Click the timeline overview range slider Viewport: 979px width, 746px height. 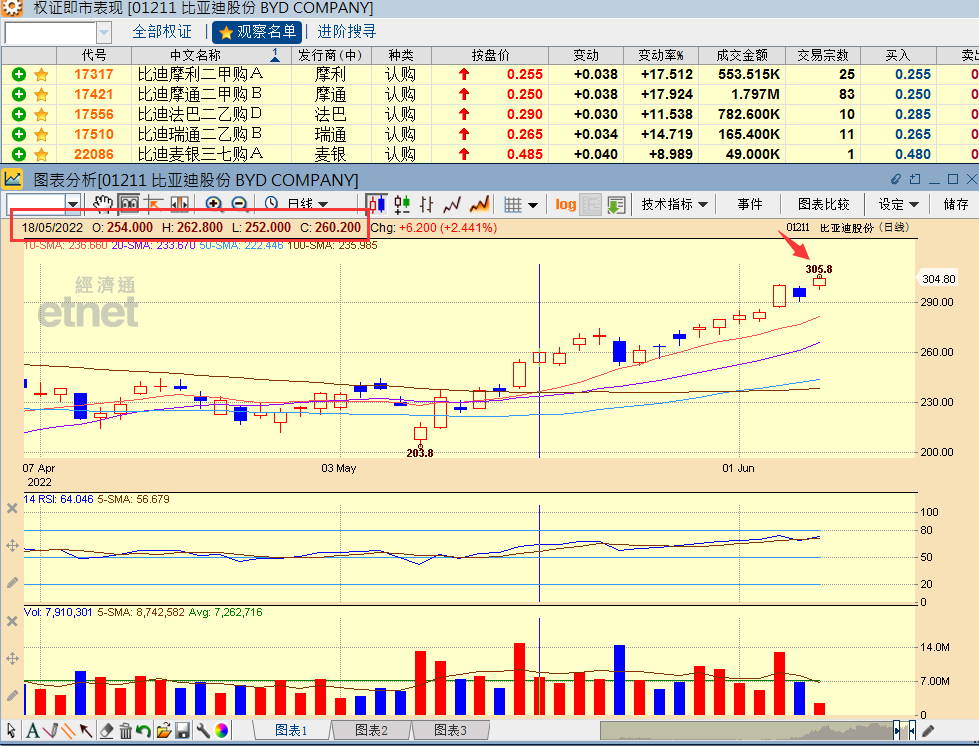coord(758,730)
